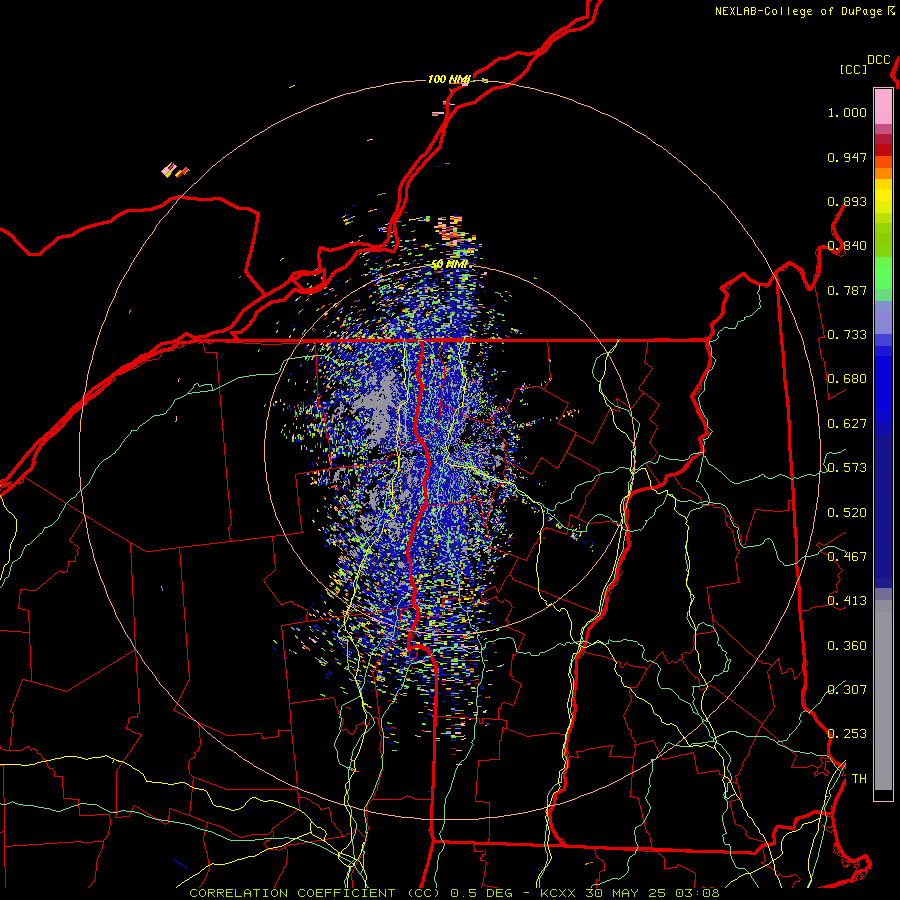
Task: Click the 0.733 scale value
Action: [847, 335]
